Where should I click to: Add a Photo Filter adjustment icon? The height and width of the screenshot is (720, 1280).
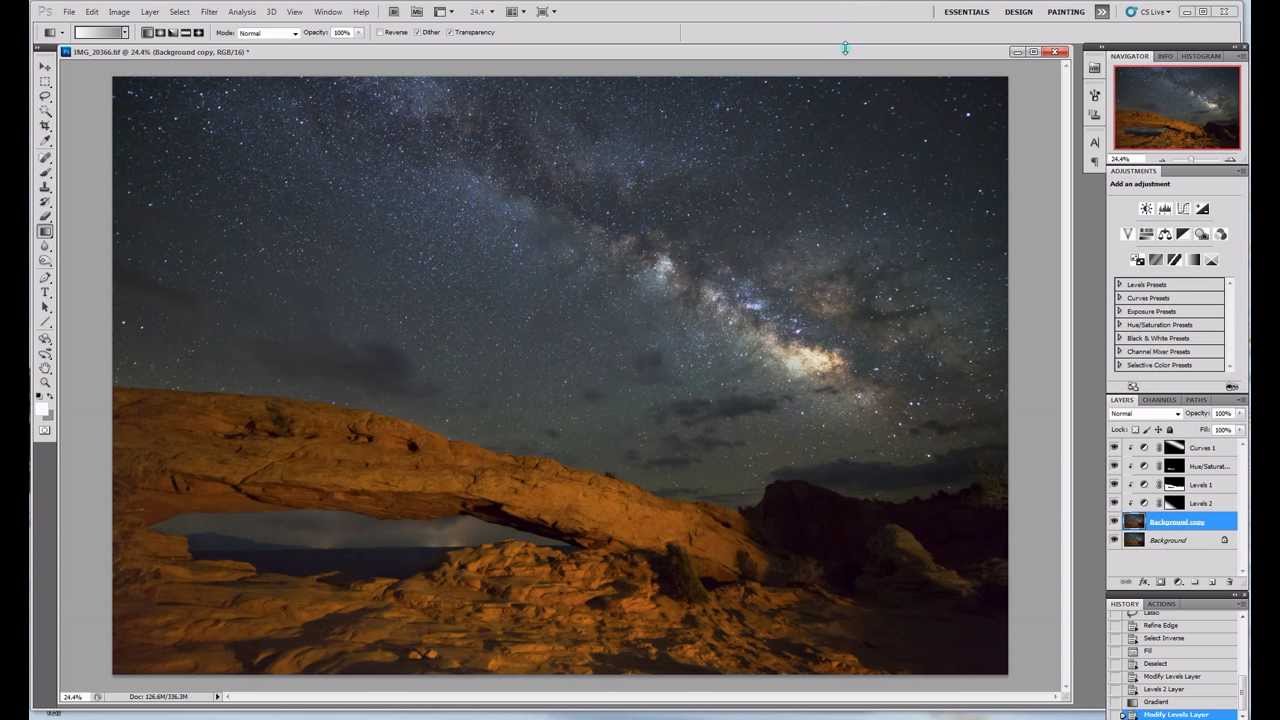[1202, 234]
